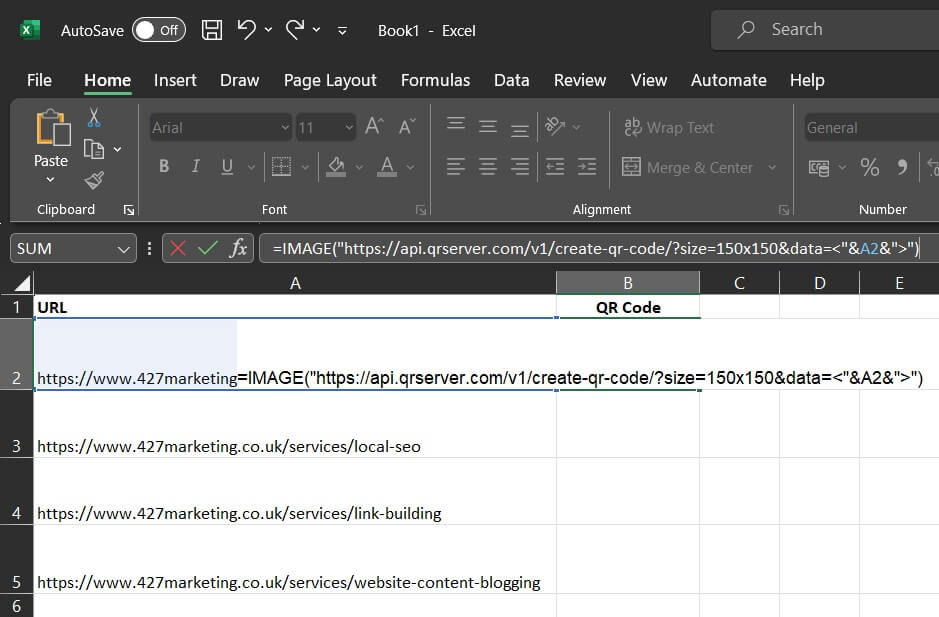Open the View tab
Image resolution: width=939 pixels, height=617 pixels.
click(x=649, y=80)
